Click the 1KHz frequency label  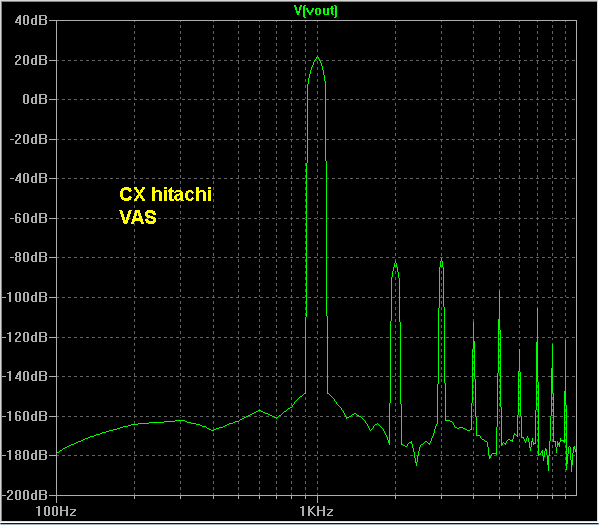[x=316, y=511]
